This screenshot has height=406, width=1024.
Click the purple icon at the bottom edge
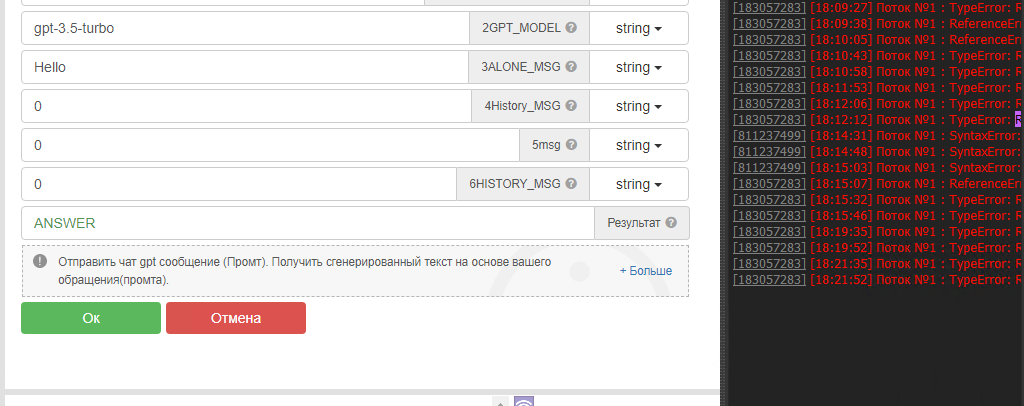pyautogui.click(x=524, y=402)
